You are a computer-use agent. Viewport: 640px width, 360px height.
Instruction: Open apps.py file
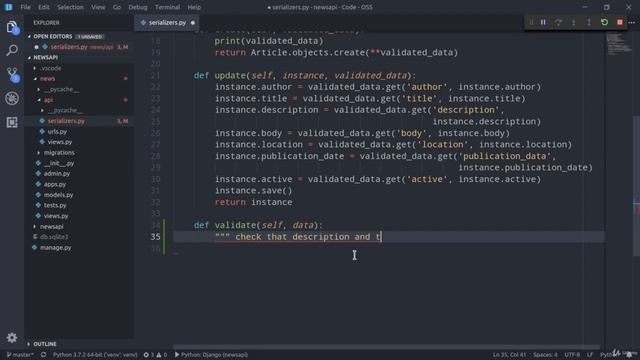(55, 184)
